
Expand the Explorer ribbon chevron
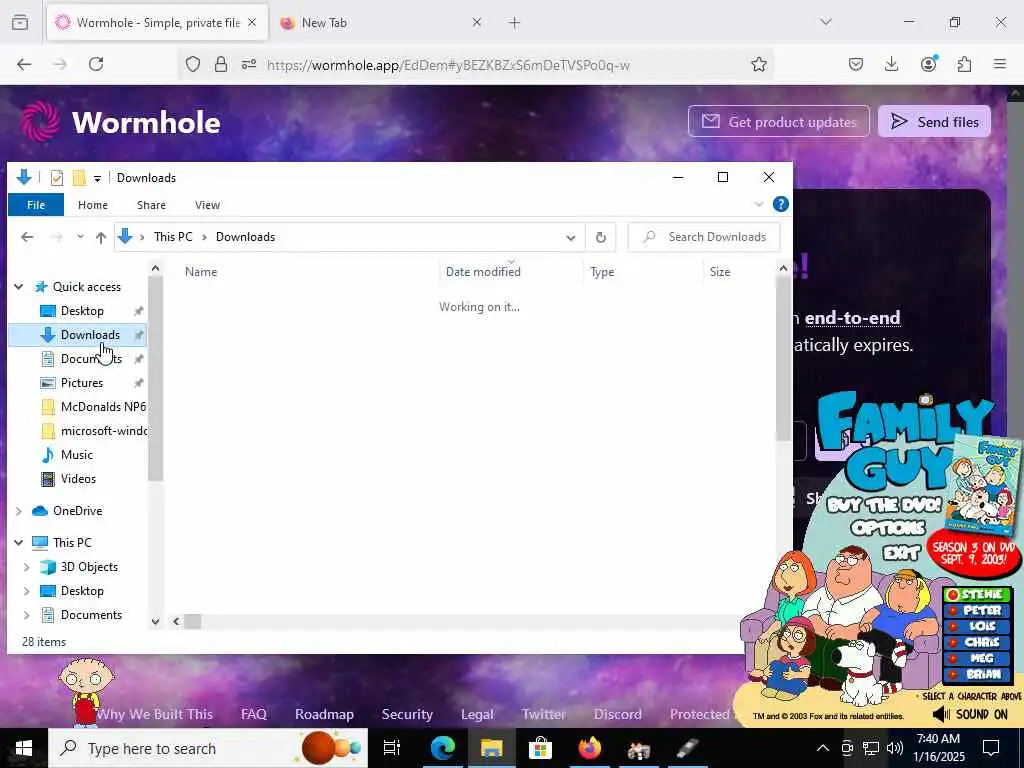(759, 204)
